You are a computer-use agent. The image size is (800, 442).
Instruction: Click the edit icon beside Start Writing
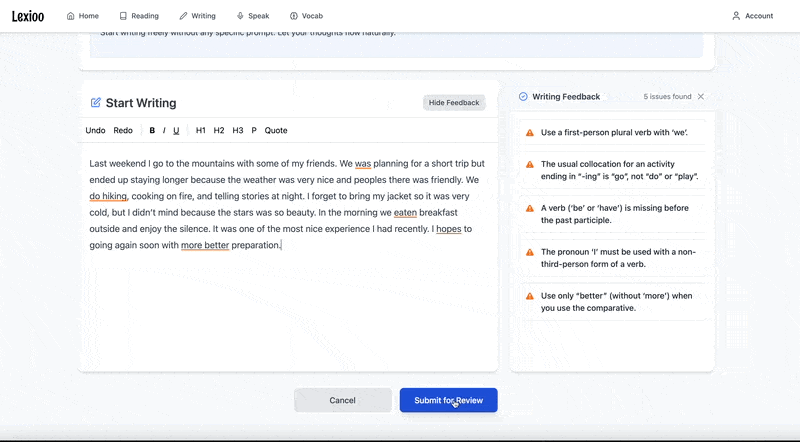(x=95, y=103)
